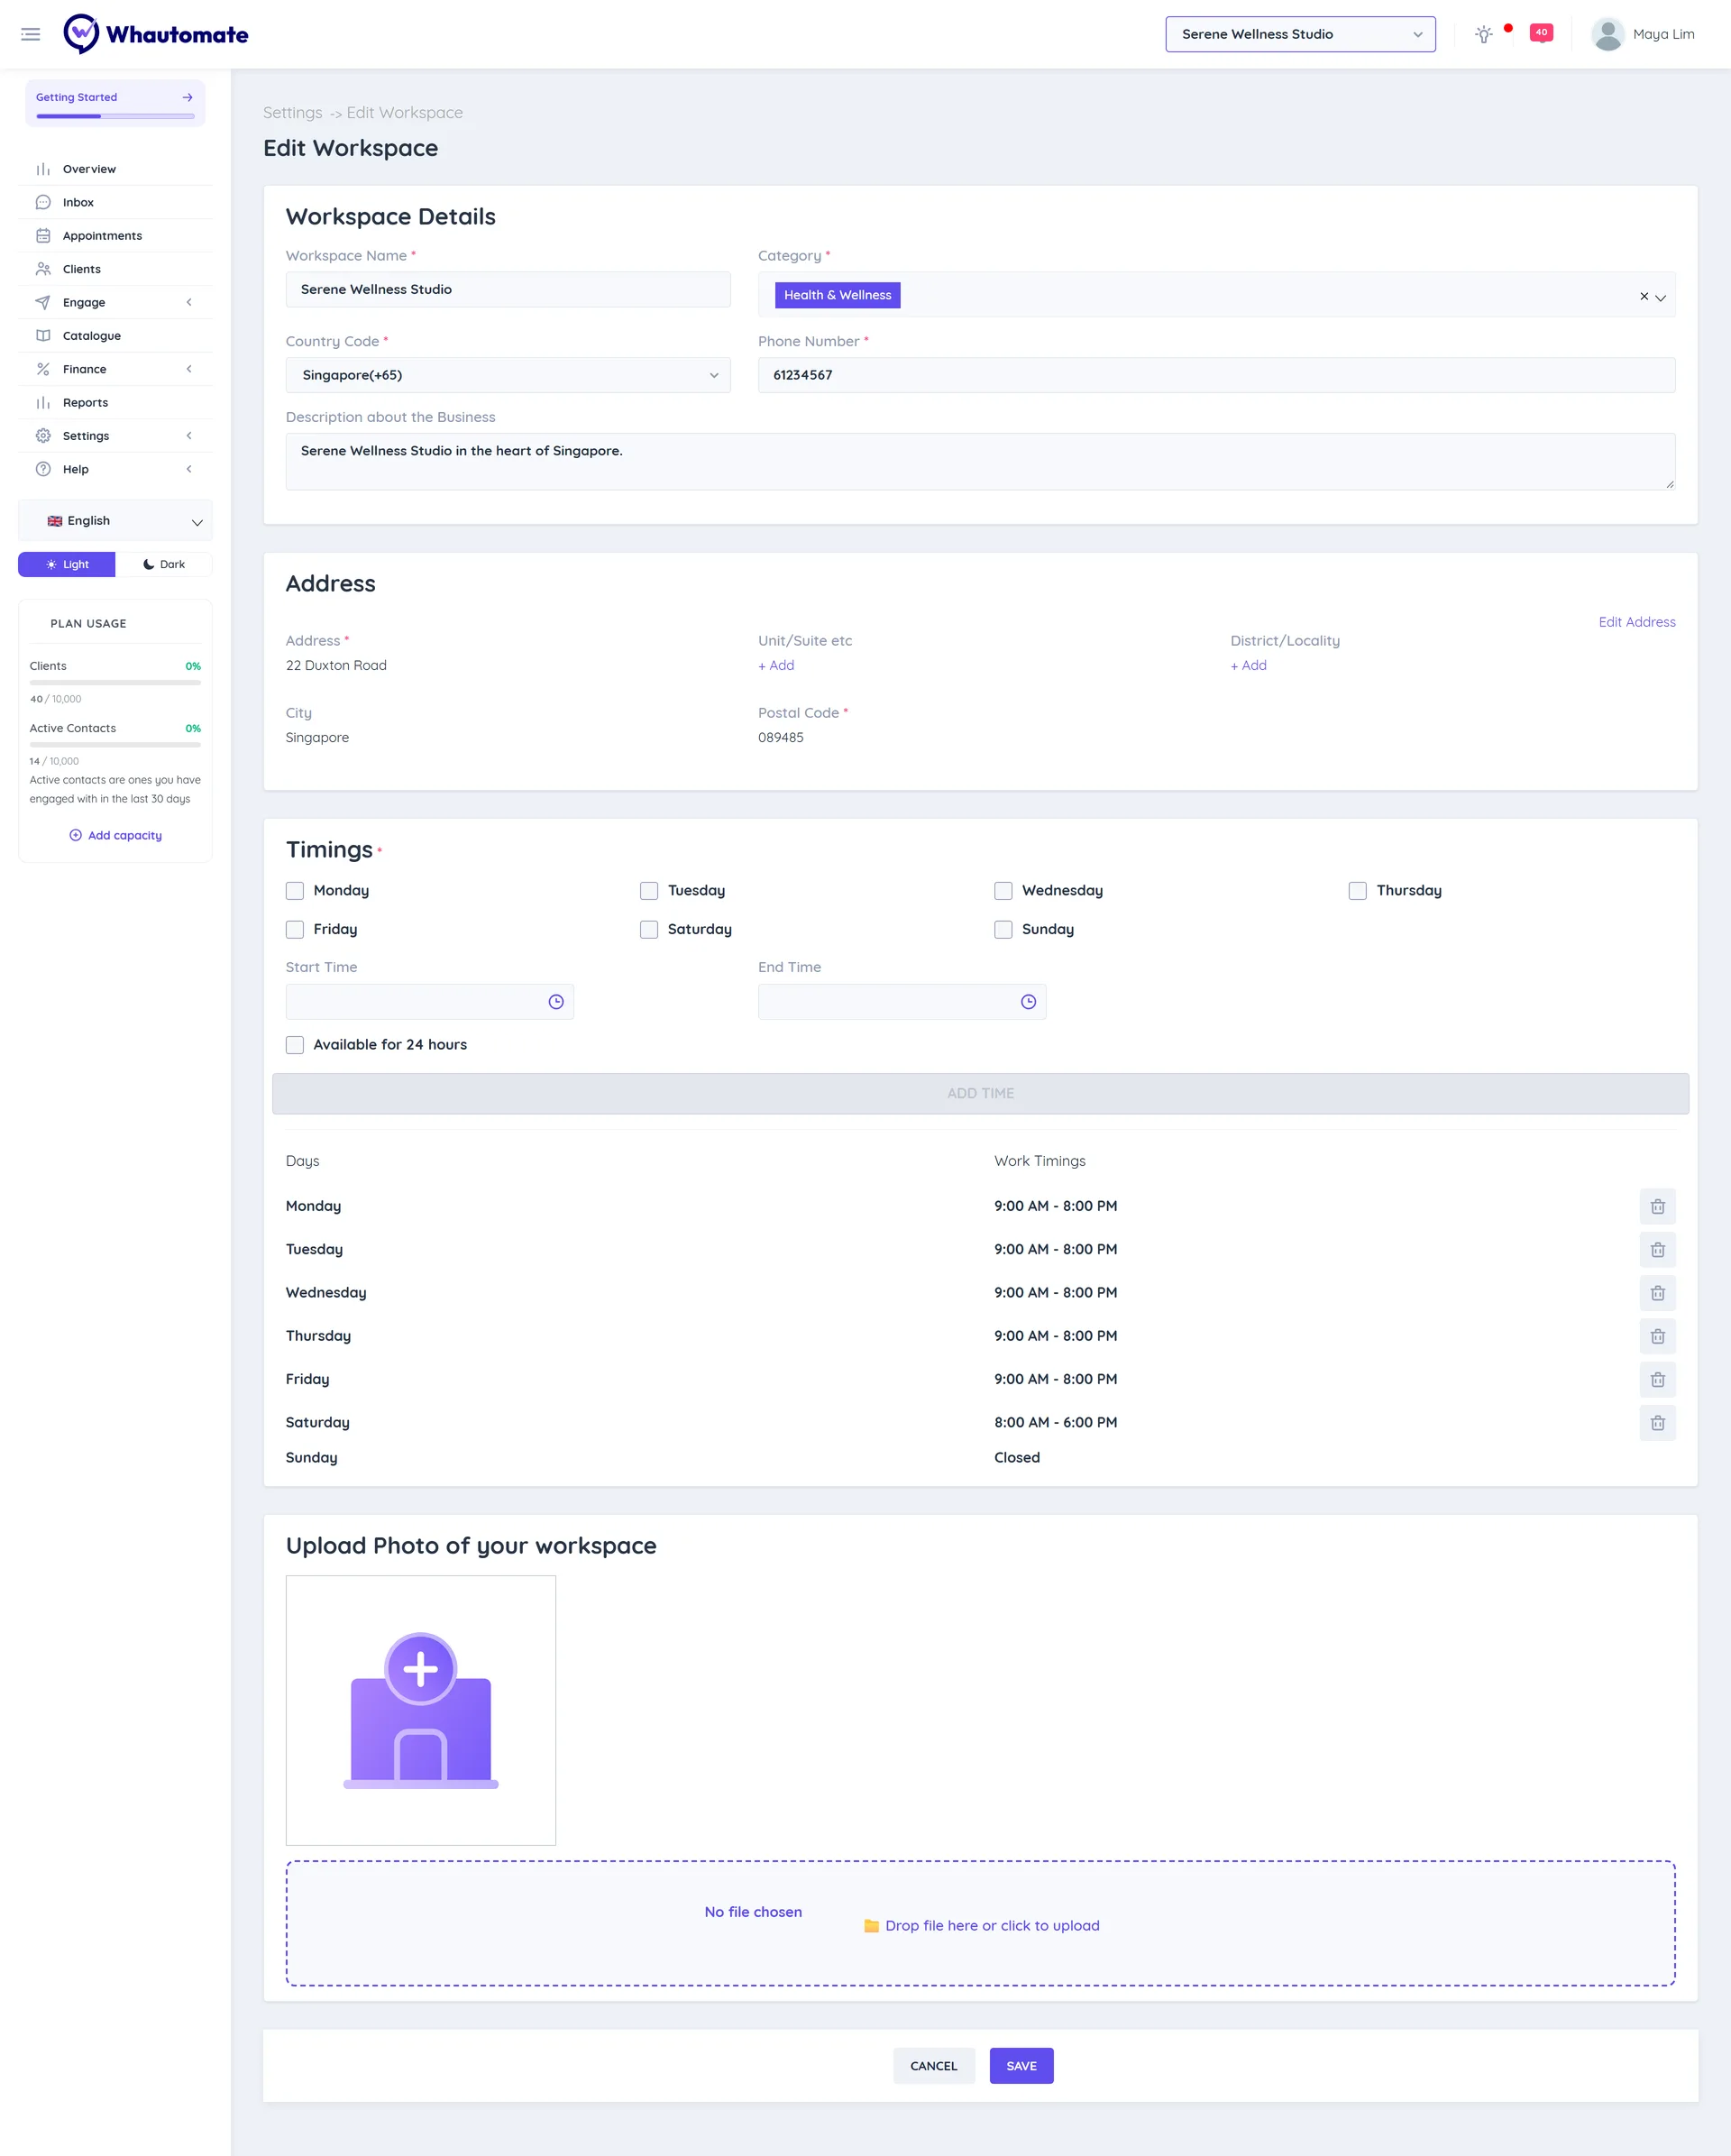Check the Sunday checkbox
Viewport: 1731px width, 2156px height.
tap(1003, 930)
